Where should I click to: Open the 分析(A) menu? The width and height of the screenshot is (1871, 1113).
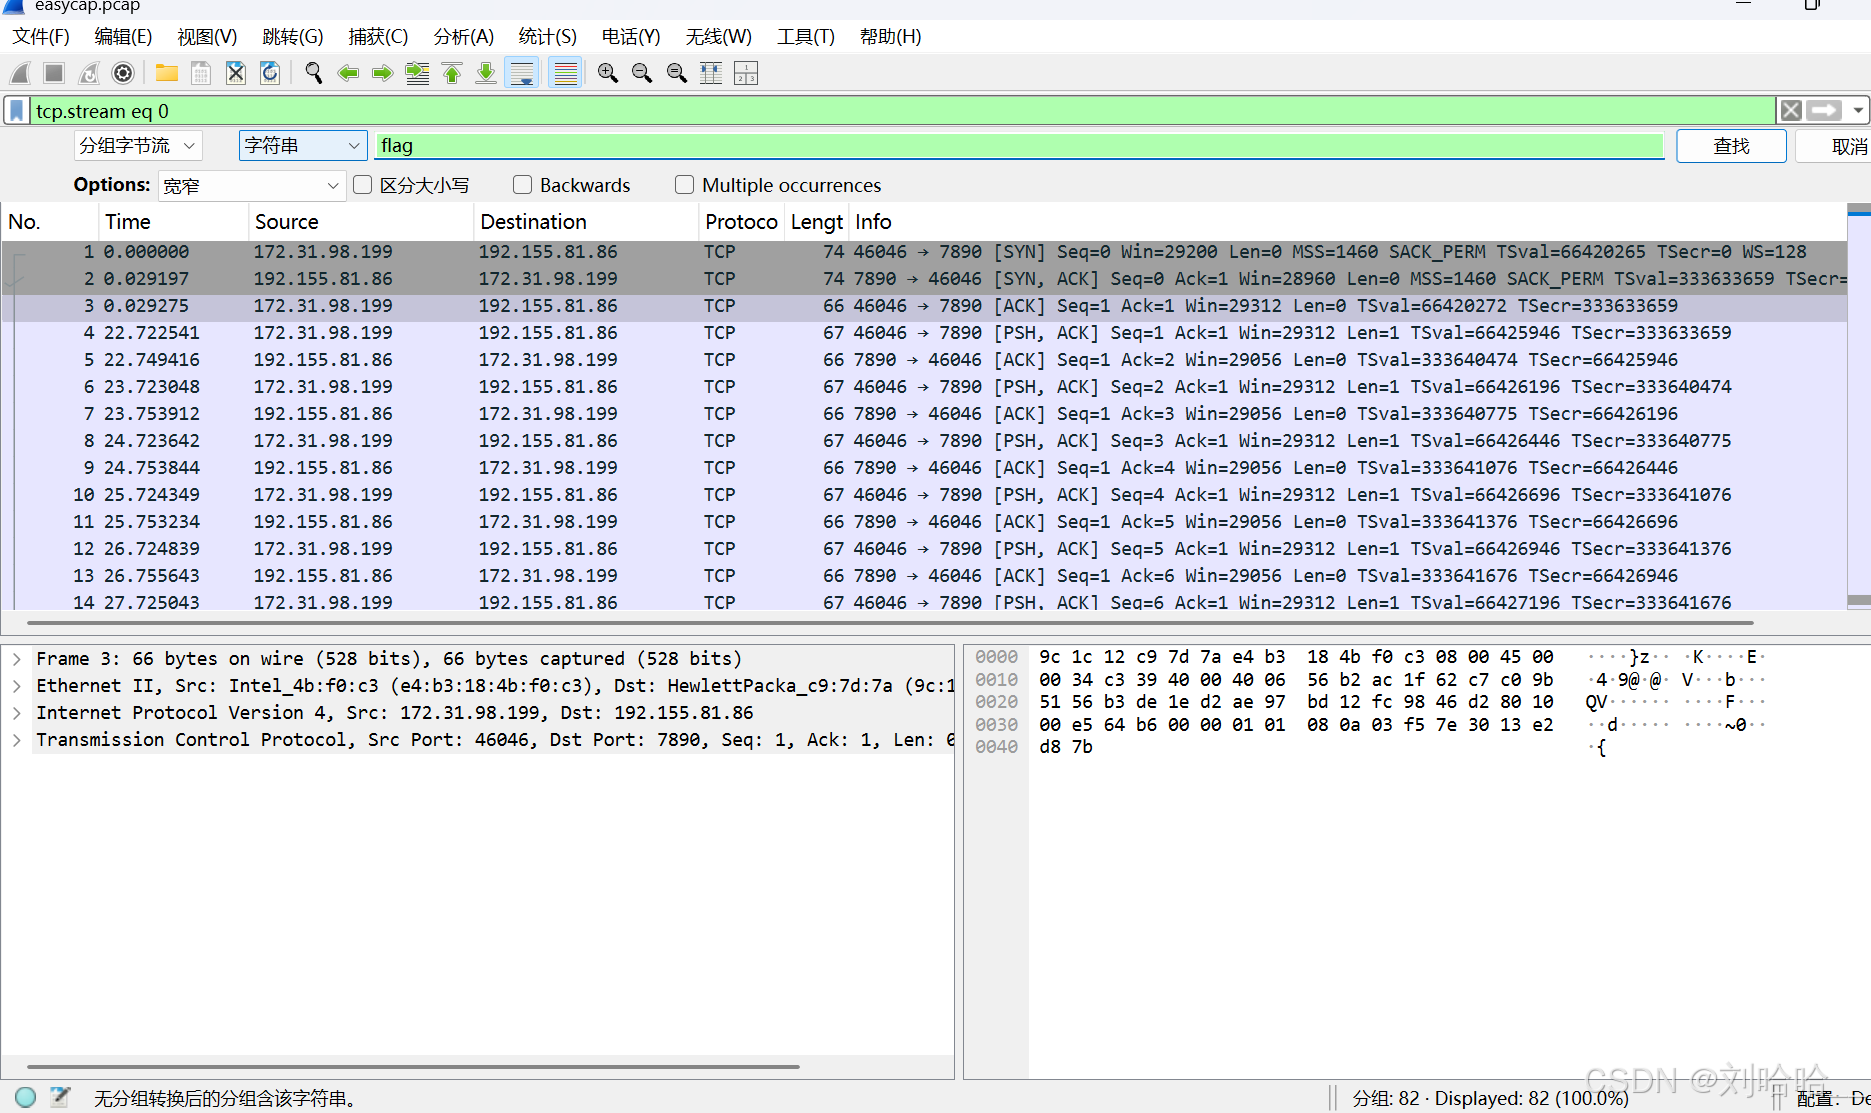463,36
